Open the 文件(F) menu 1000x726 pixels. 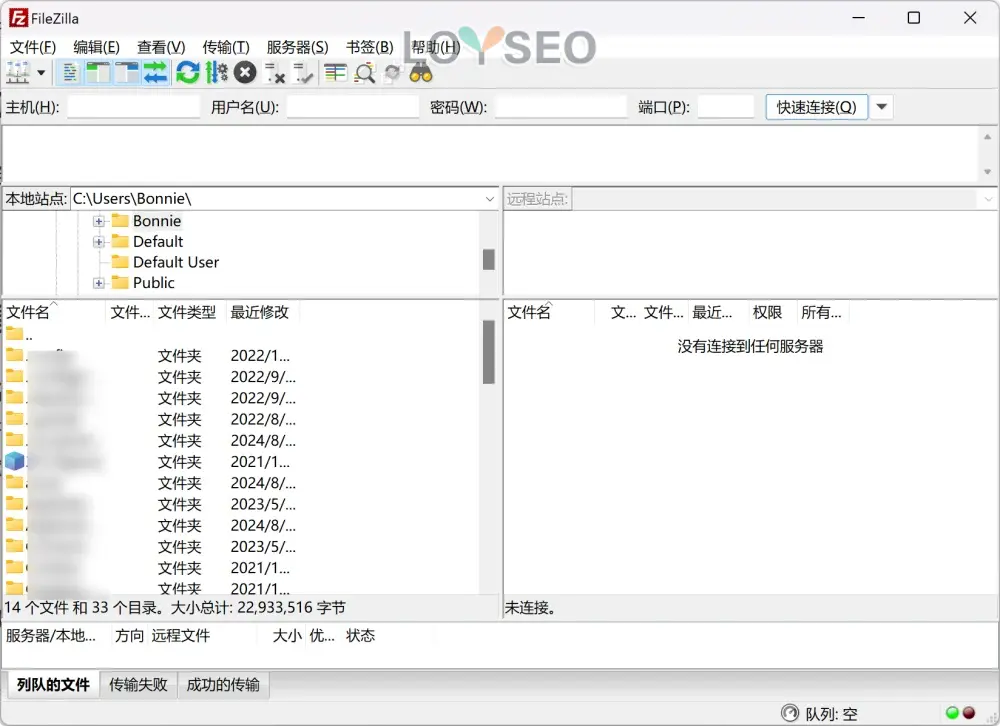[x=33, y=47]
